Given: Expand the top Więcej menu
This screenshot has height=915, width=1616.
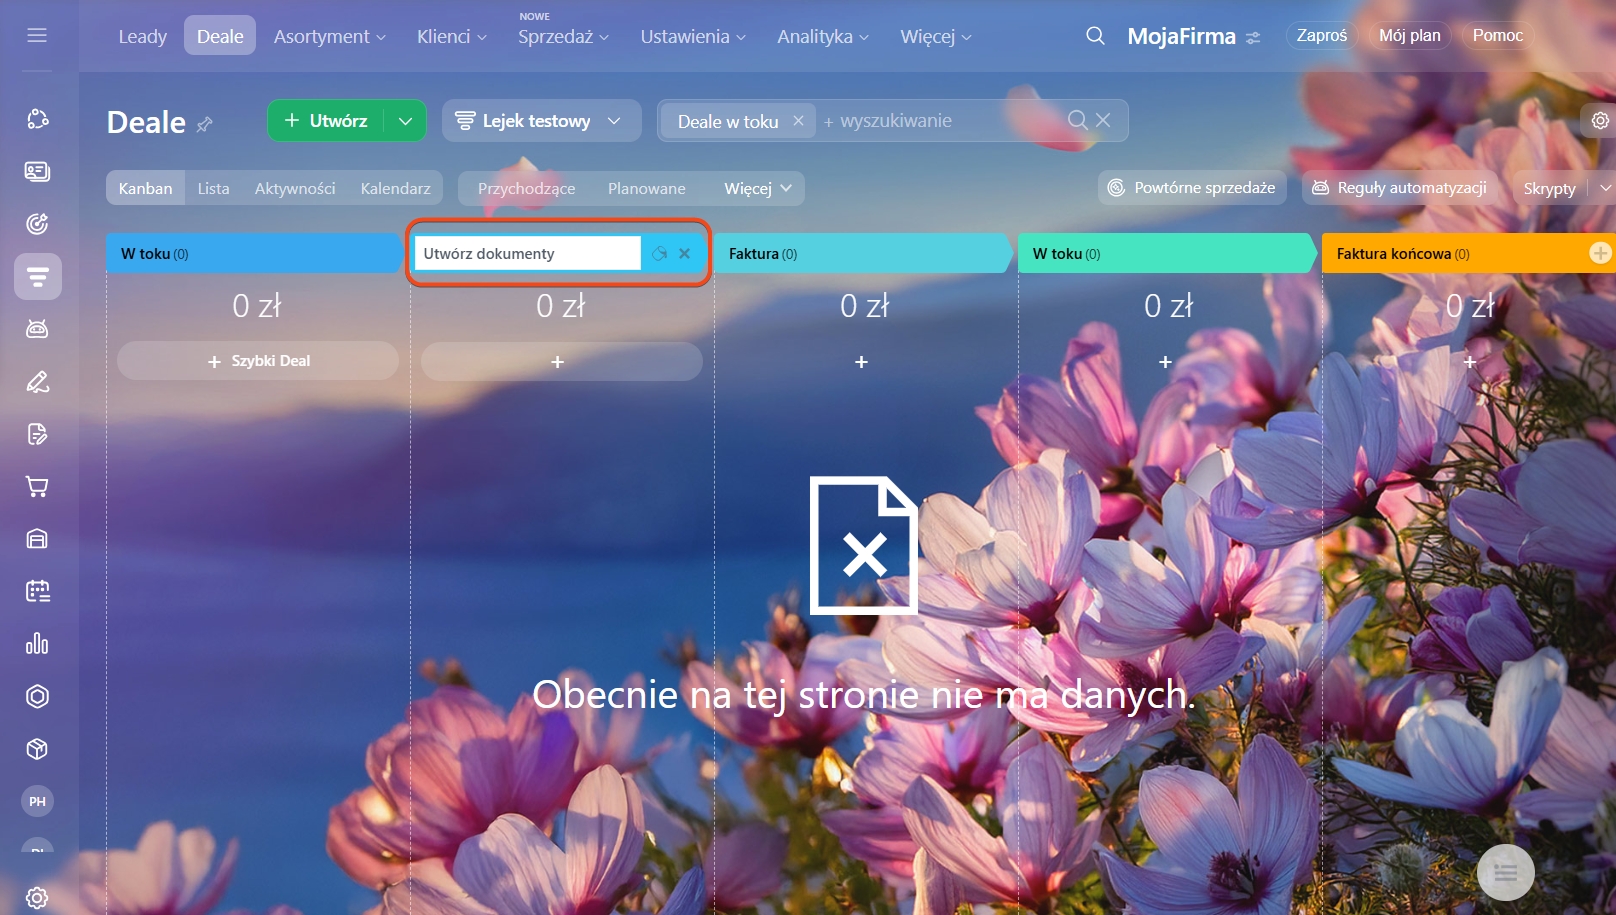Looking at the screenshot, I should [x=936, y=37].
